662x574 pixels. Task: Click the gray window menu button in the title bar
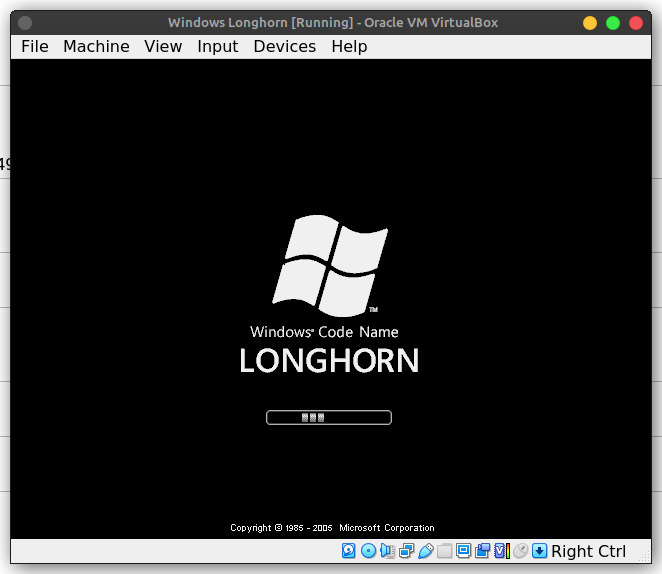pos(25,23)
